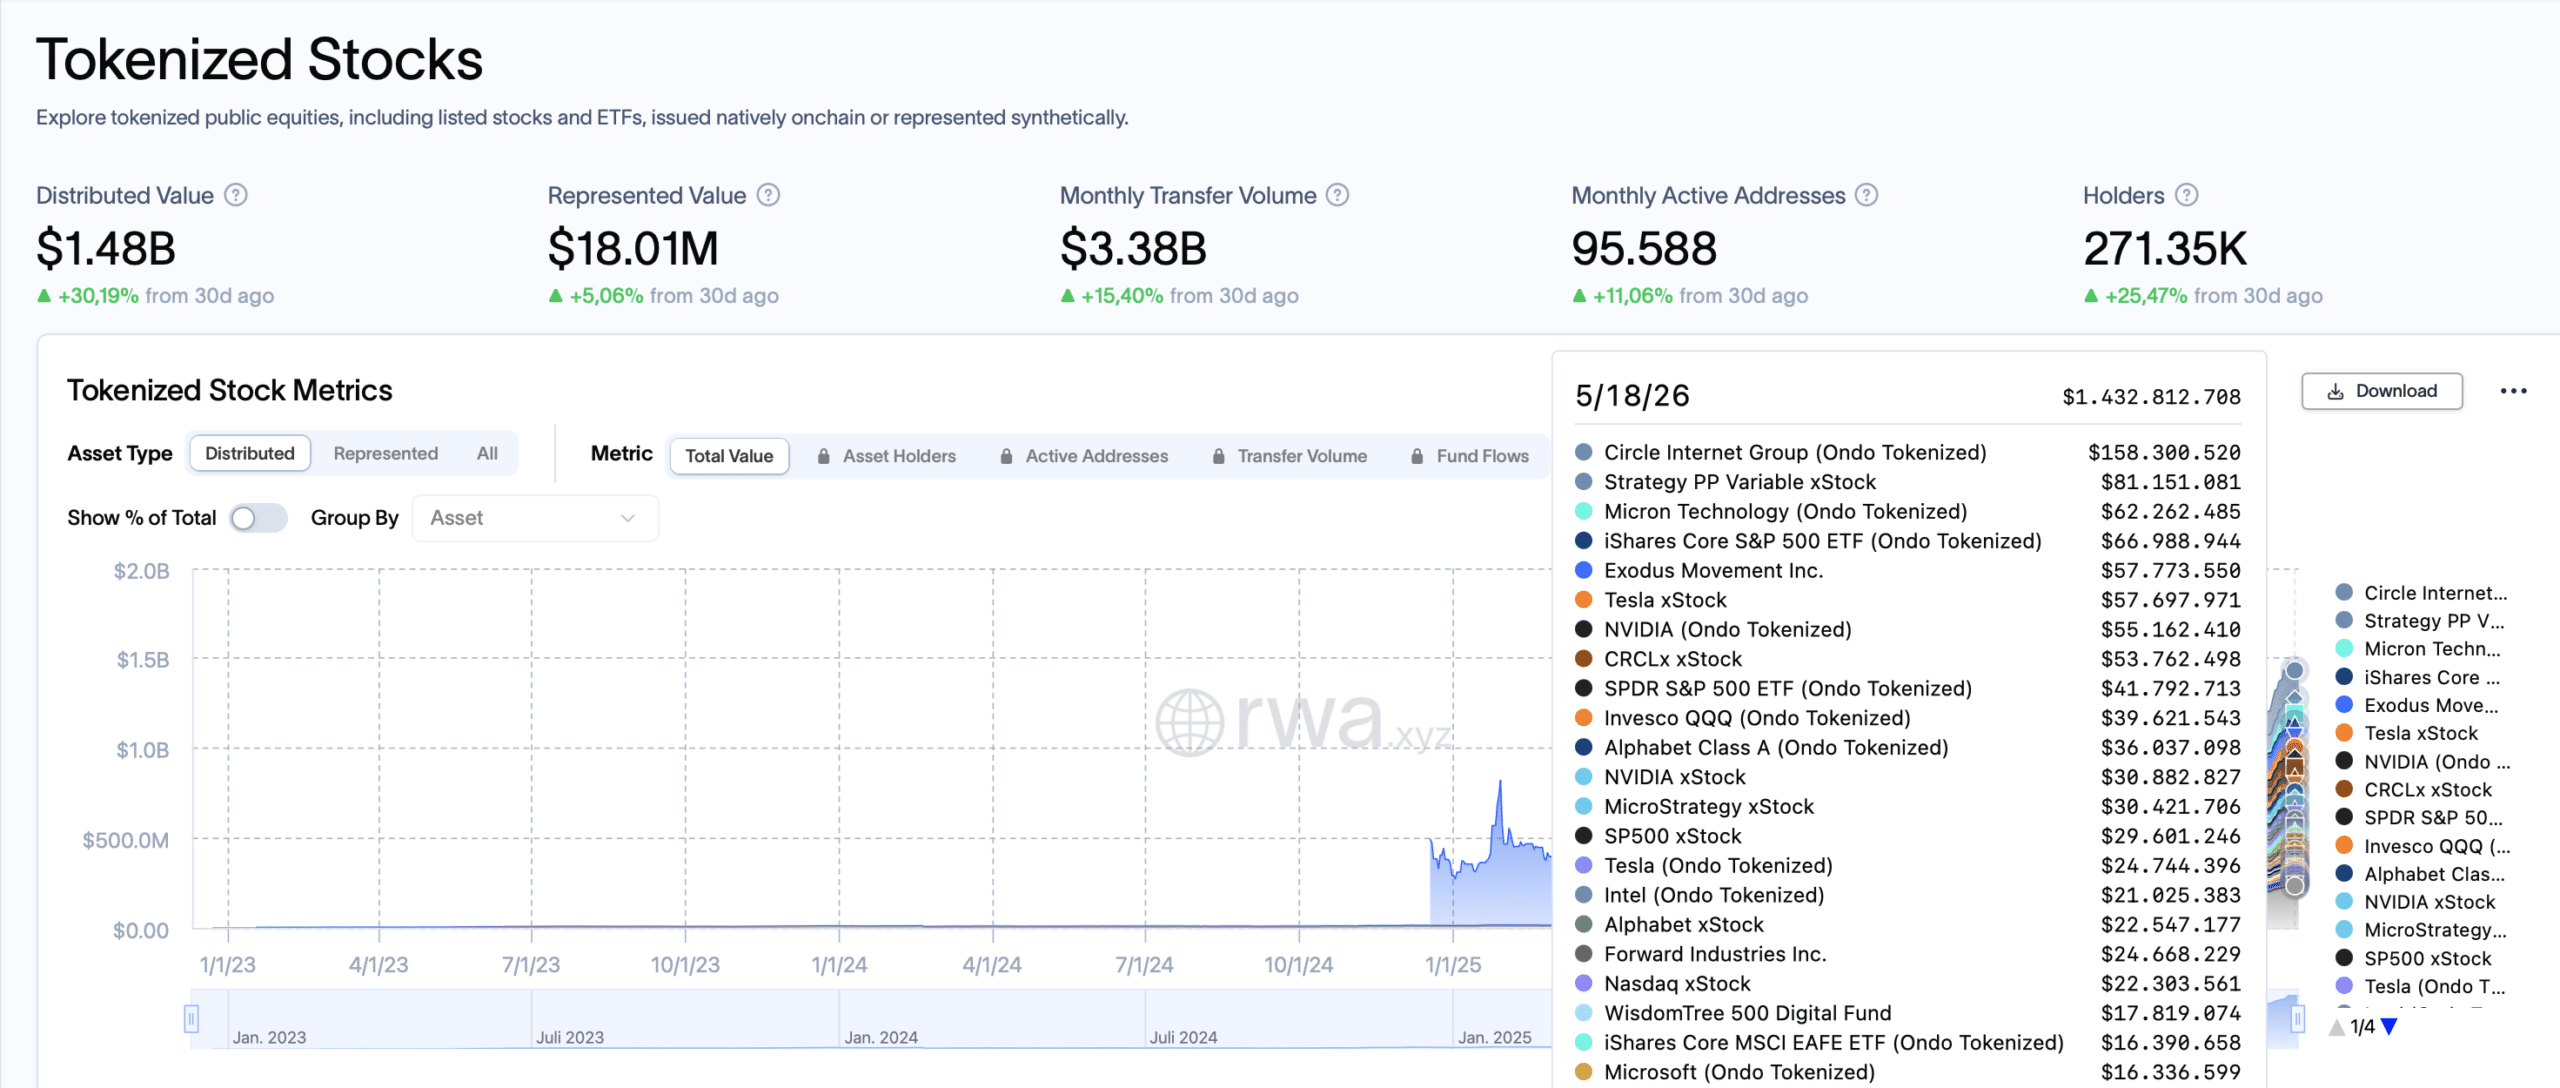The height and width of the screenshot is (1088, 2560).
Task: Toggle the CRCLx xStock legend dot
Action: click(x=2344, y=789)
